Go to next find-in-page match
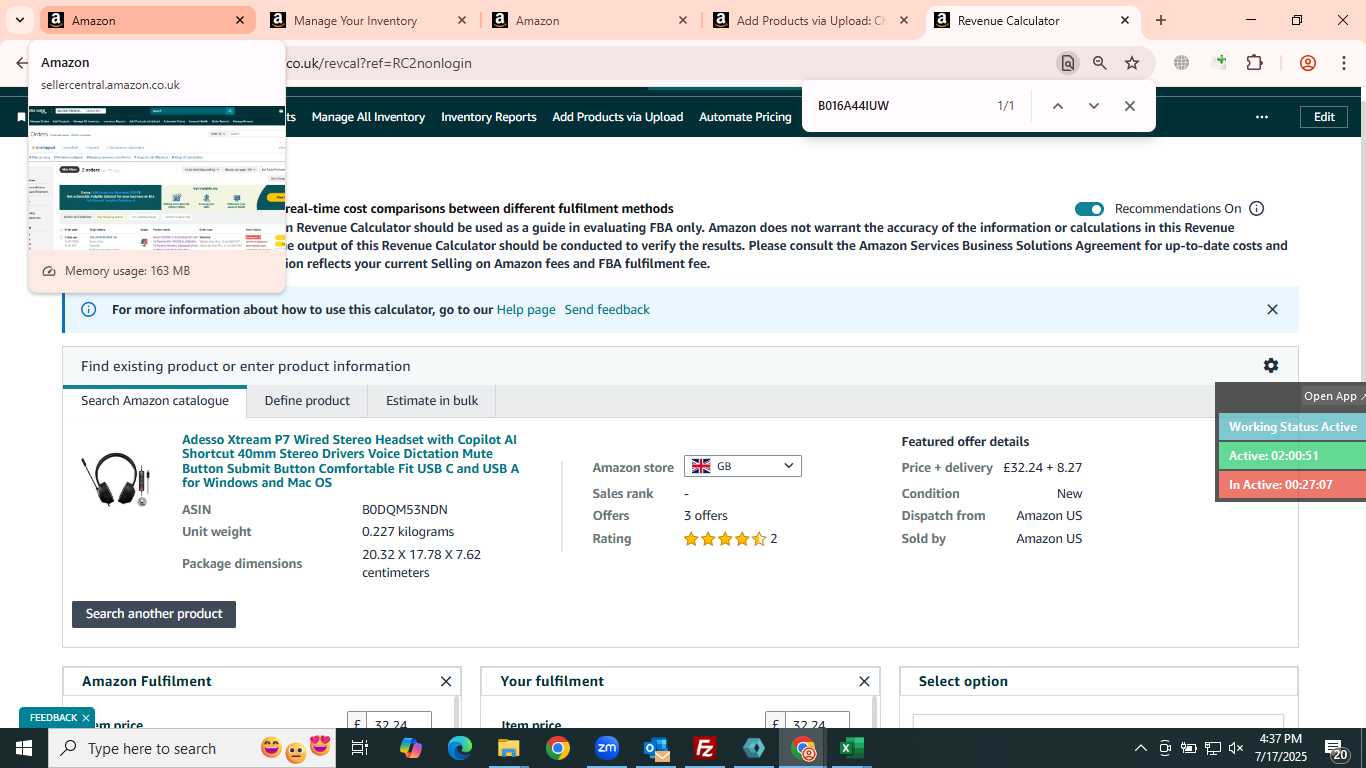This screenshot has width=1366, height=768. 1093,106
